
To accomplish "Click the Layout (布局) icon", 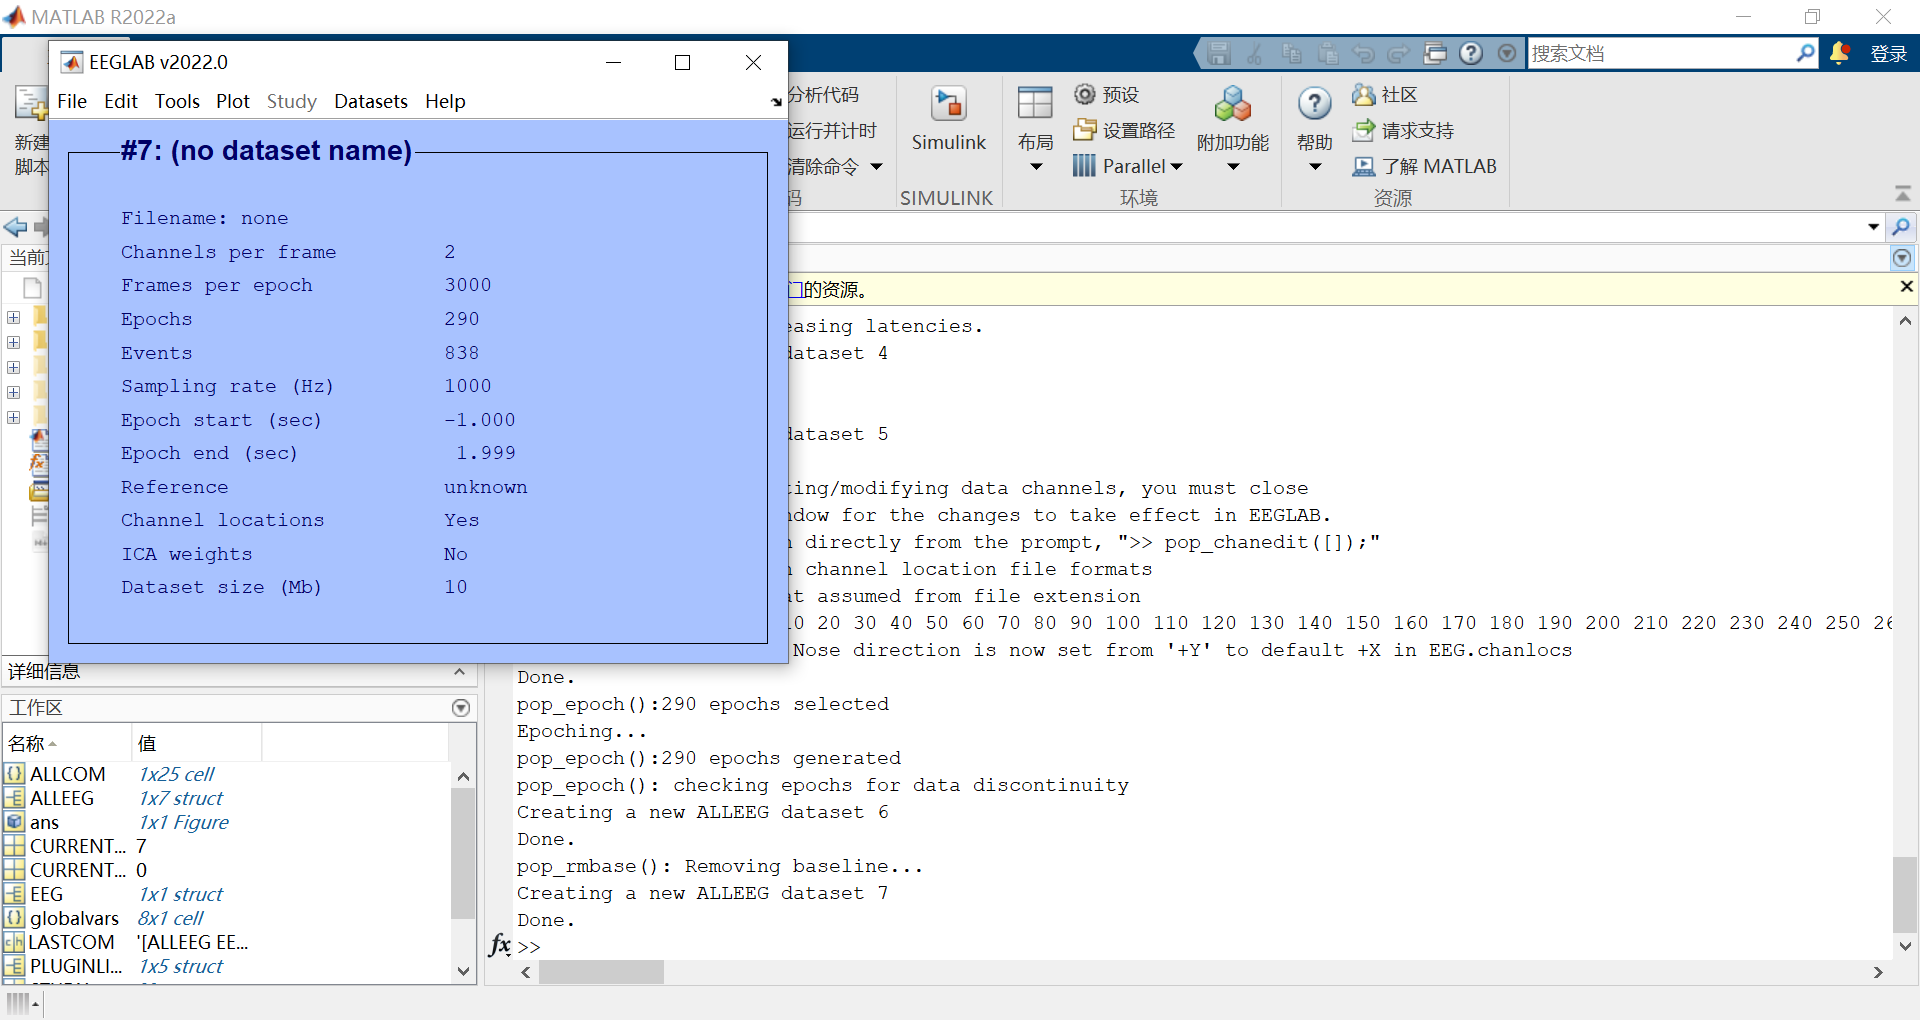I will tap(1035, 103).
